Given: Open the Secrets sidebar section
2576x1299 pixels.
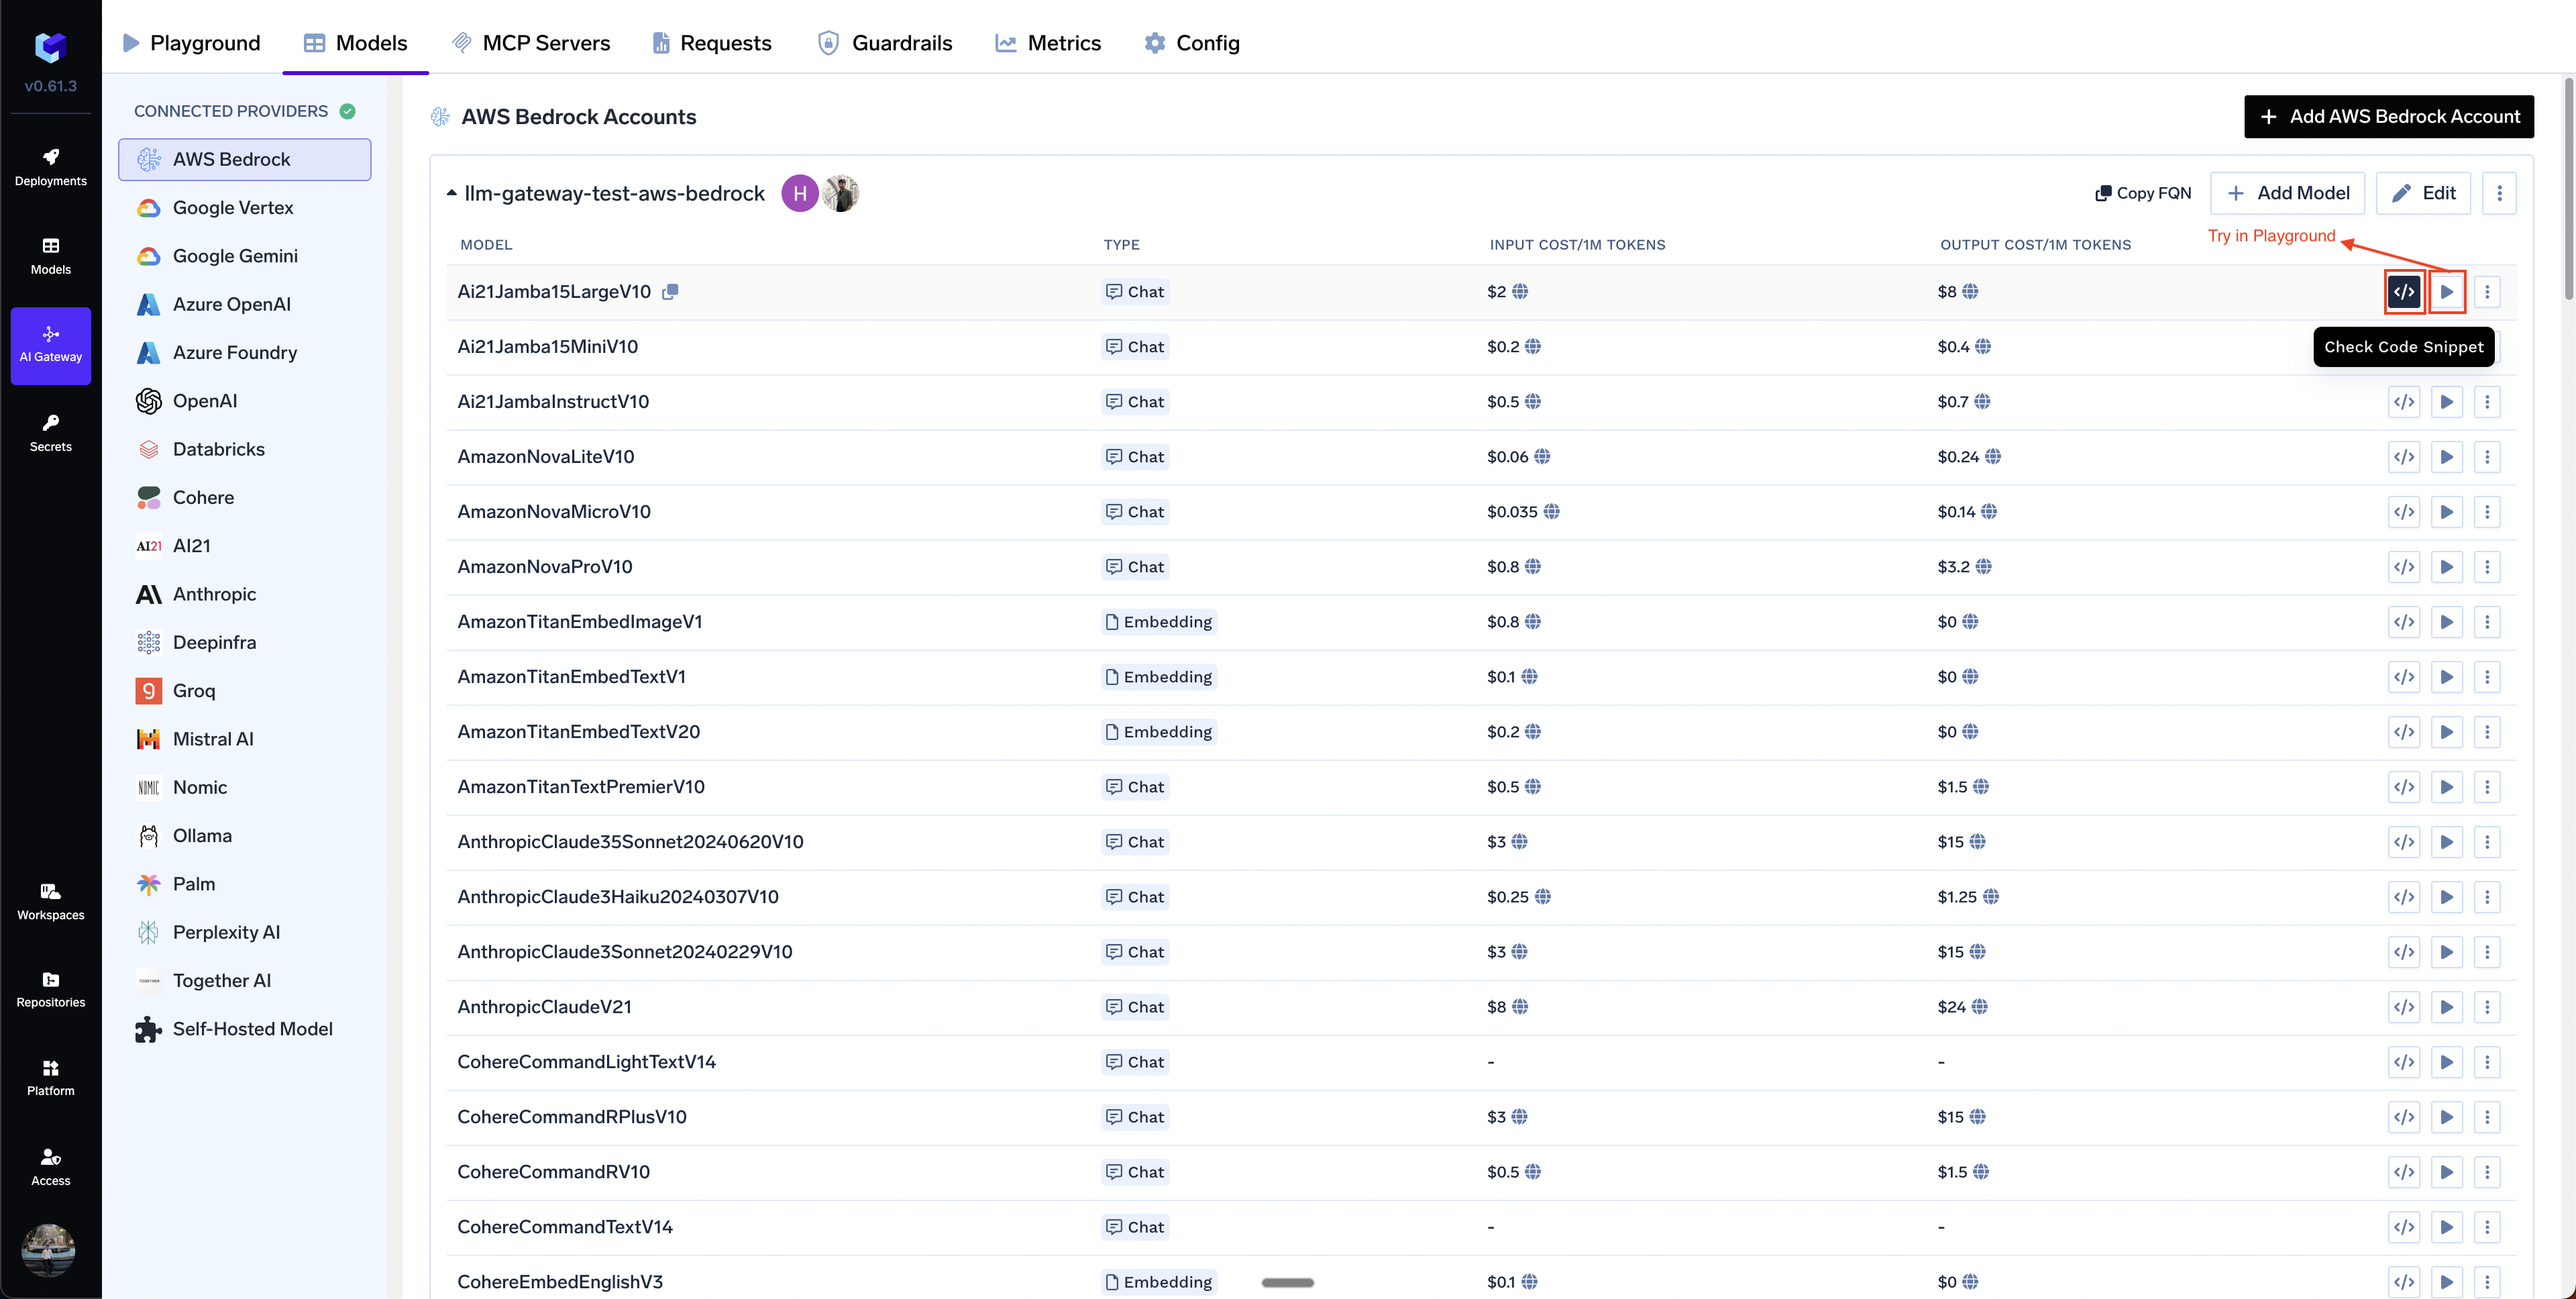Looking at the screenshot, I should (50, 433).
